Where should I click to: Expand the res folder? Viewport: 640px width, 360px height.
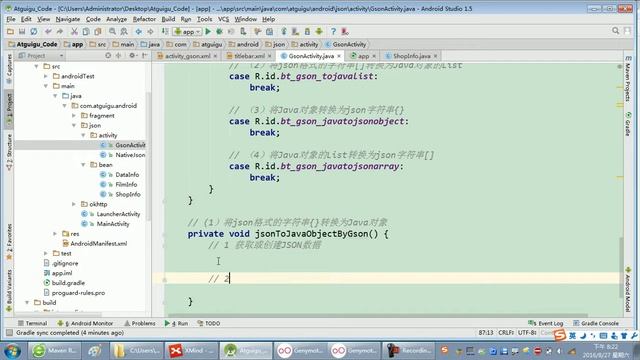(x=55, y=233)
